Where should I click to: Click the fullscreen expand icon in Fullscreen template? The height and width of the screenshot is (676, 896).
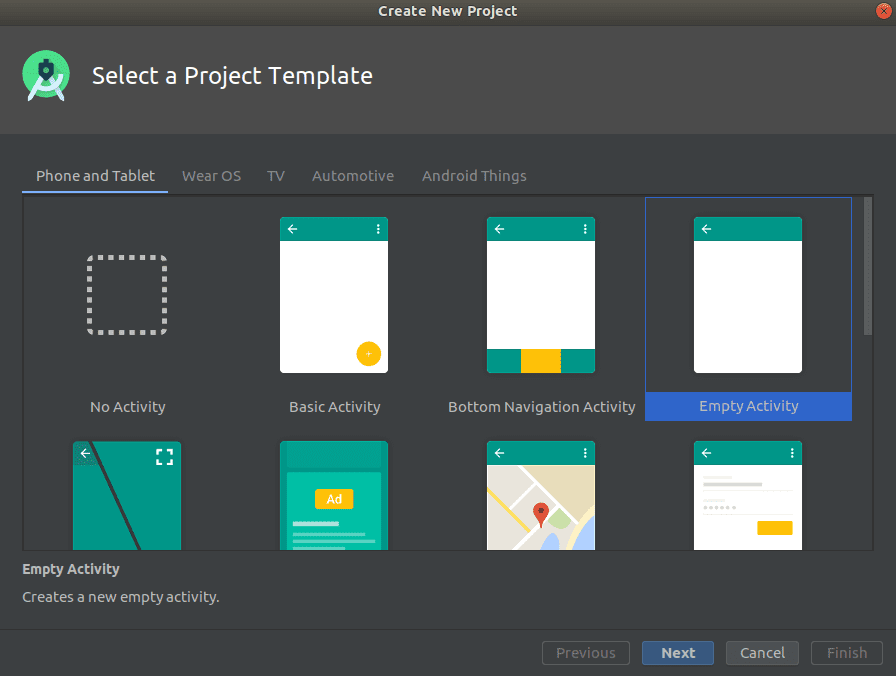[165, 457]
